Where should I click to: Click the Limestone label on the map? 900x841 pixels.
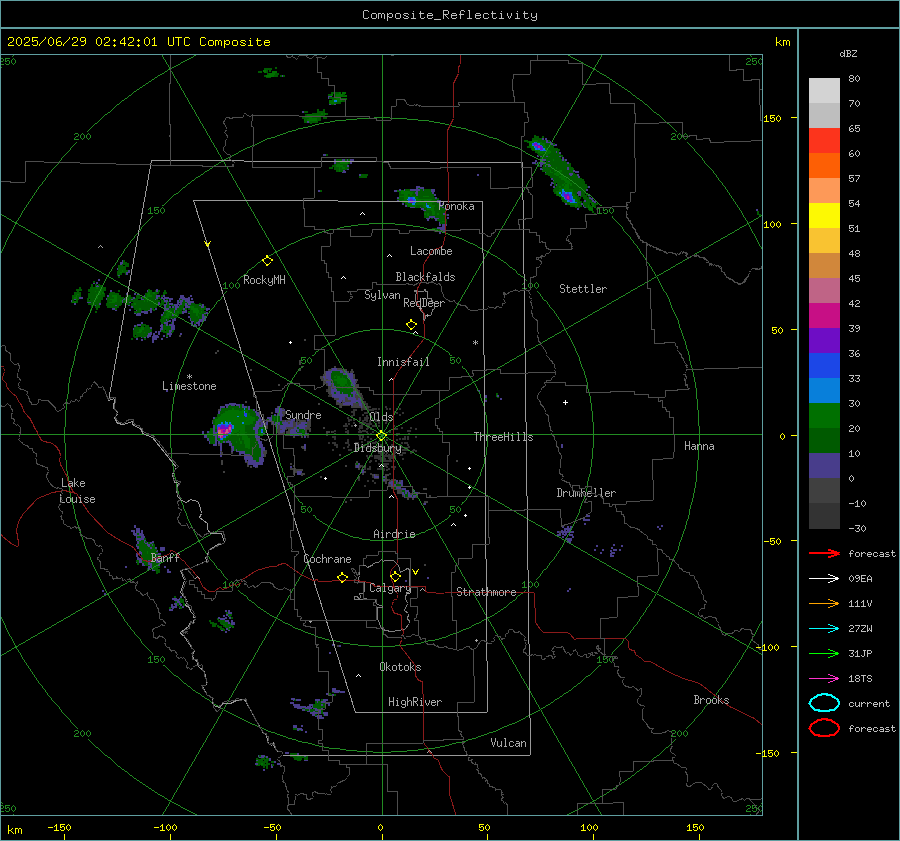pos(189,386)
